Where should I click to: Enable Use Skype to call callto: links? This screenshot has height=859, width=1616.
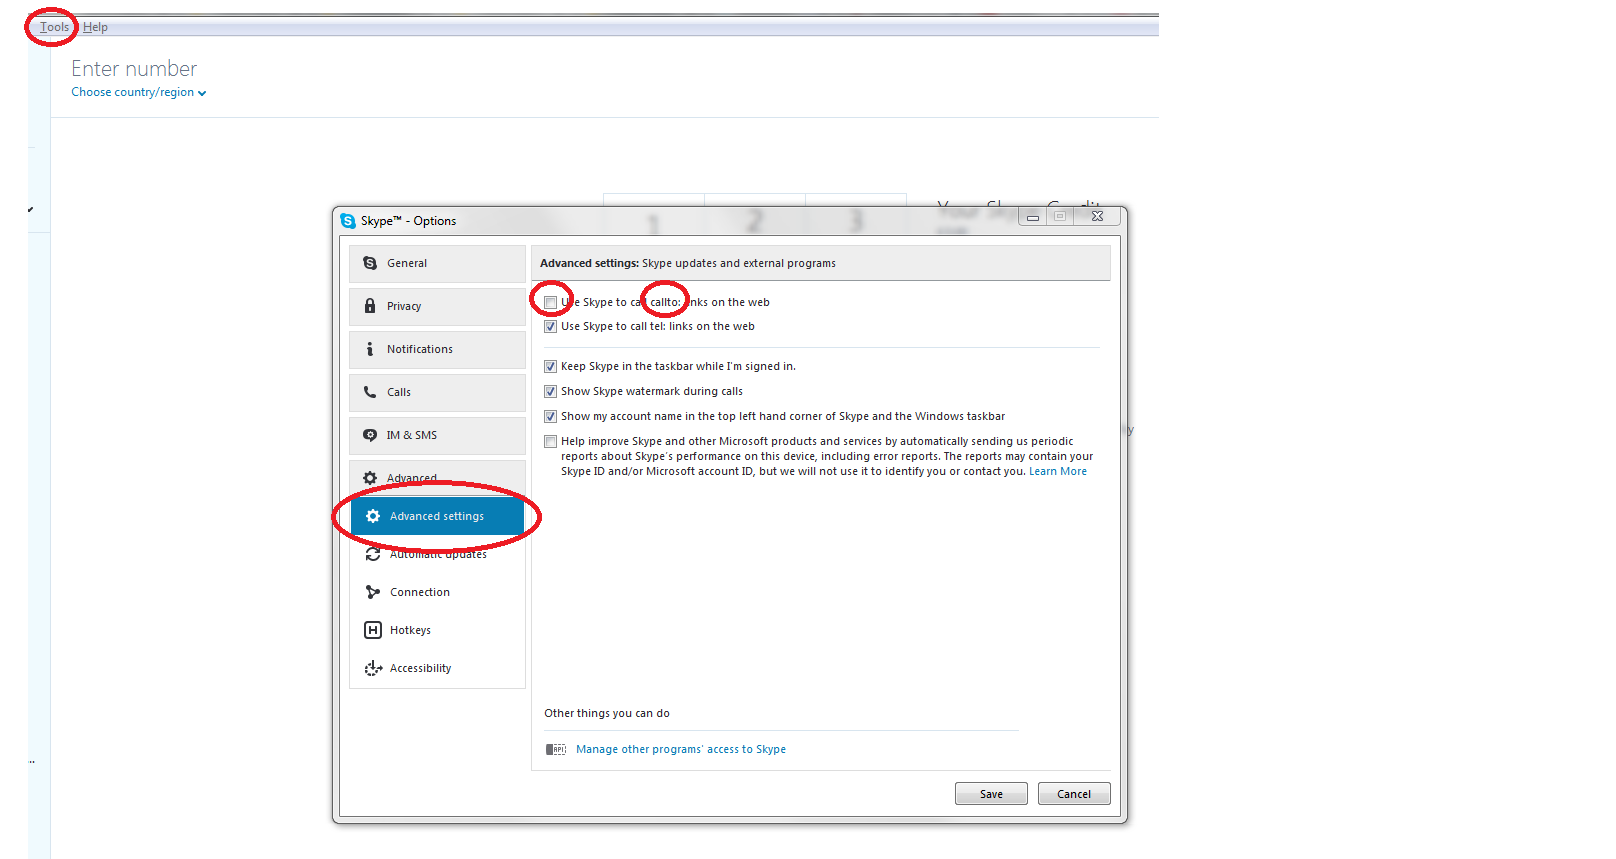click(x=550, y=302)
